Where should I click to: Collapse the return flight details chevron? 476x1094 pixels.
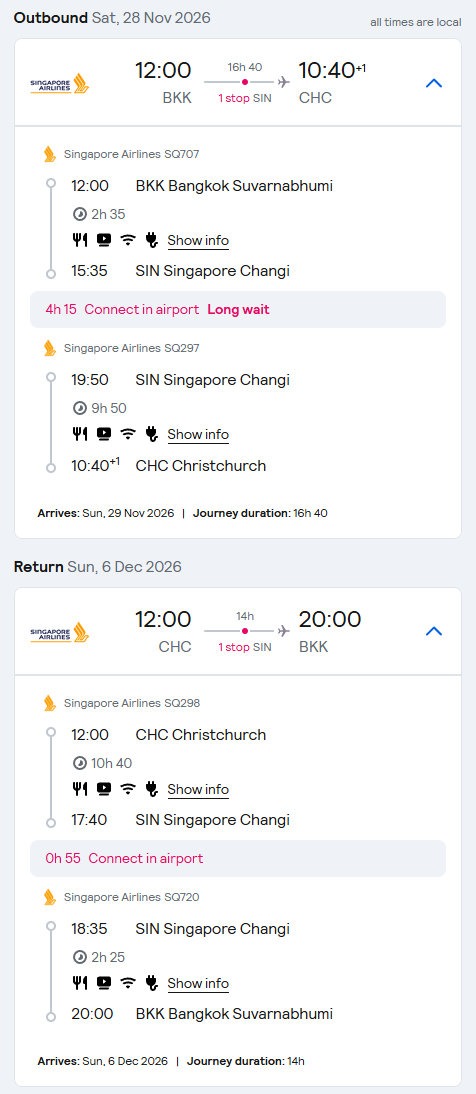(433, 631)
